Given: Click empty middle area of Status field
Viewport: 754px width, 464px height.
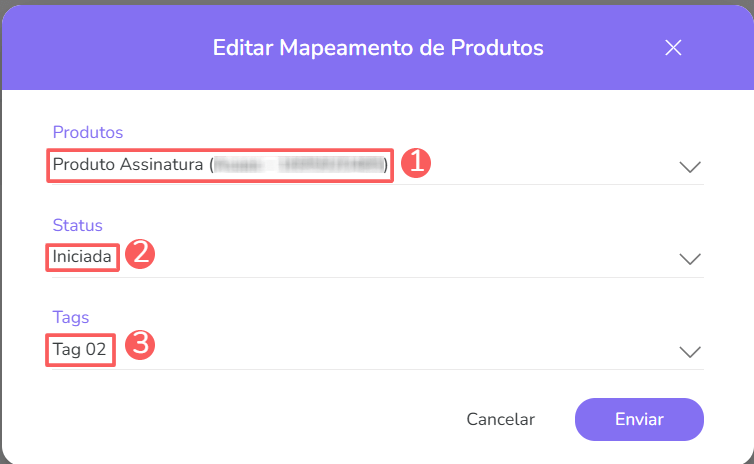Looking at the screenshot, I should coord(400,257).
